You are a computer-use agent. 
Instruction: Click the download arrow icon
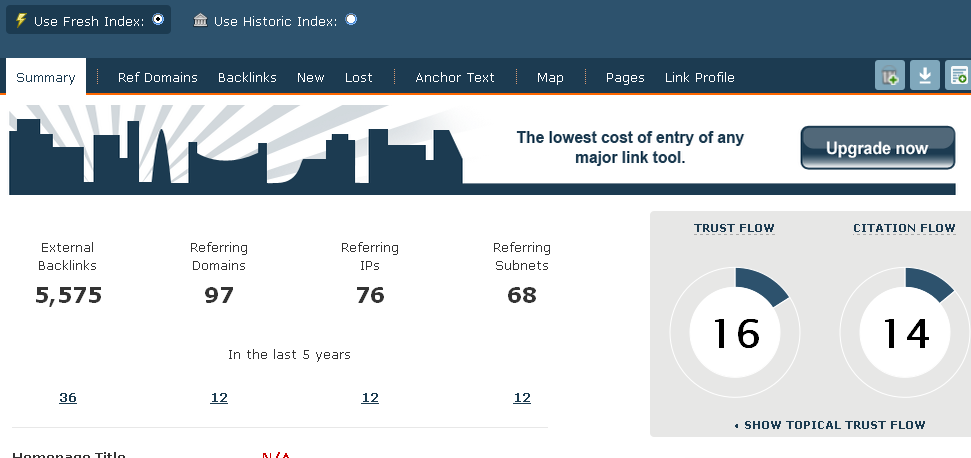tap(925, 76)
